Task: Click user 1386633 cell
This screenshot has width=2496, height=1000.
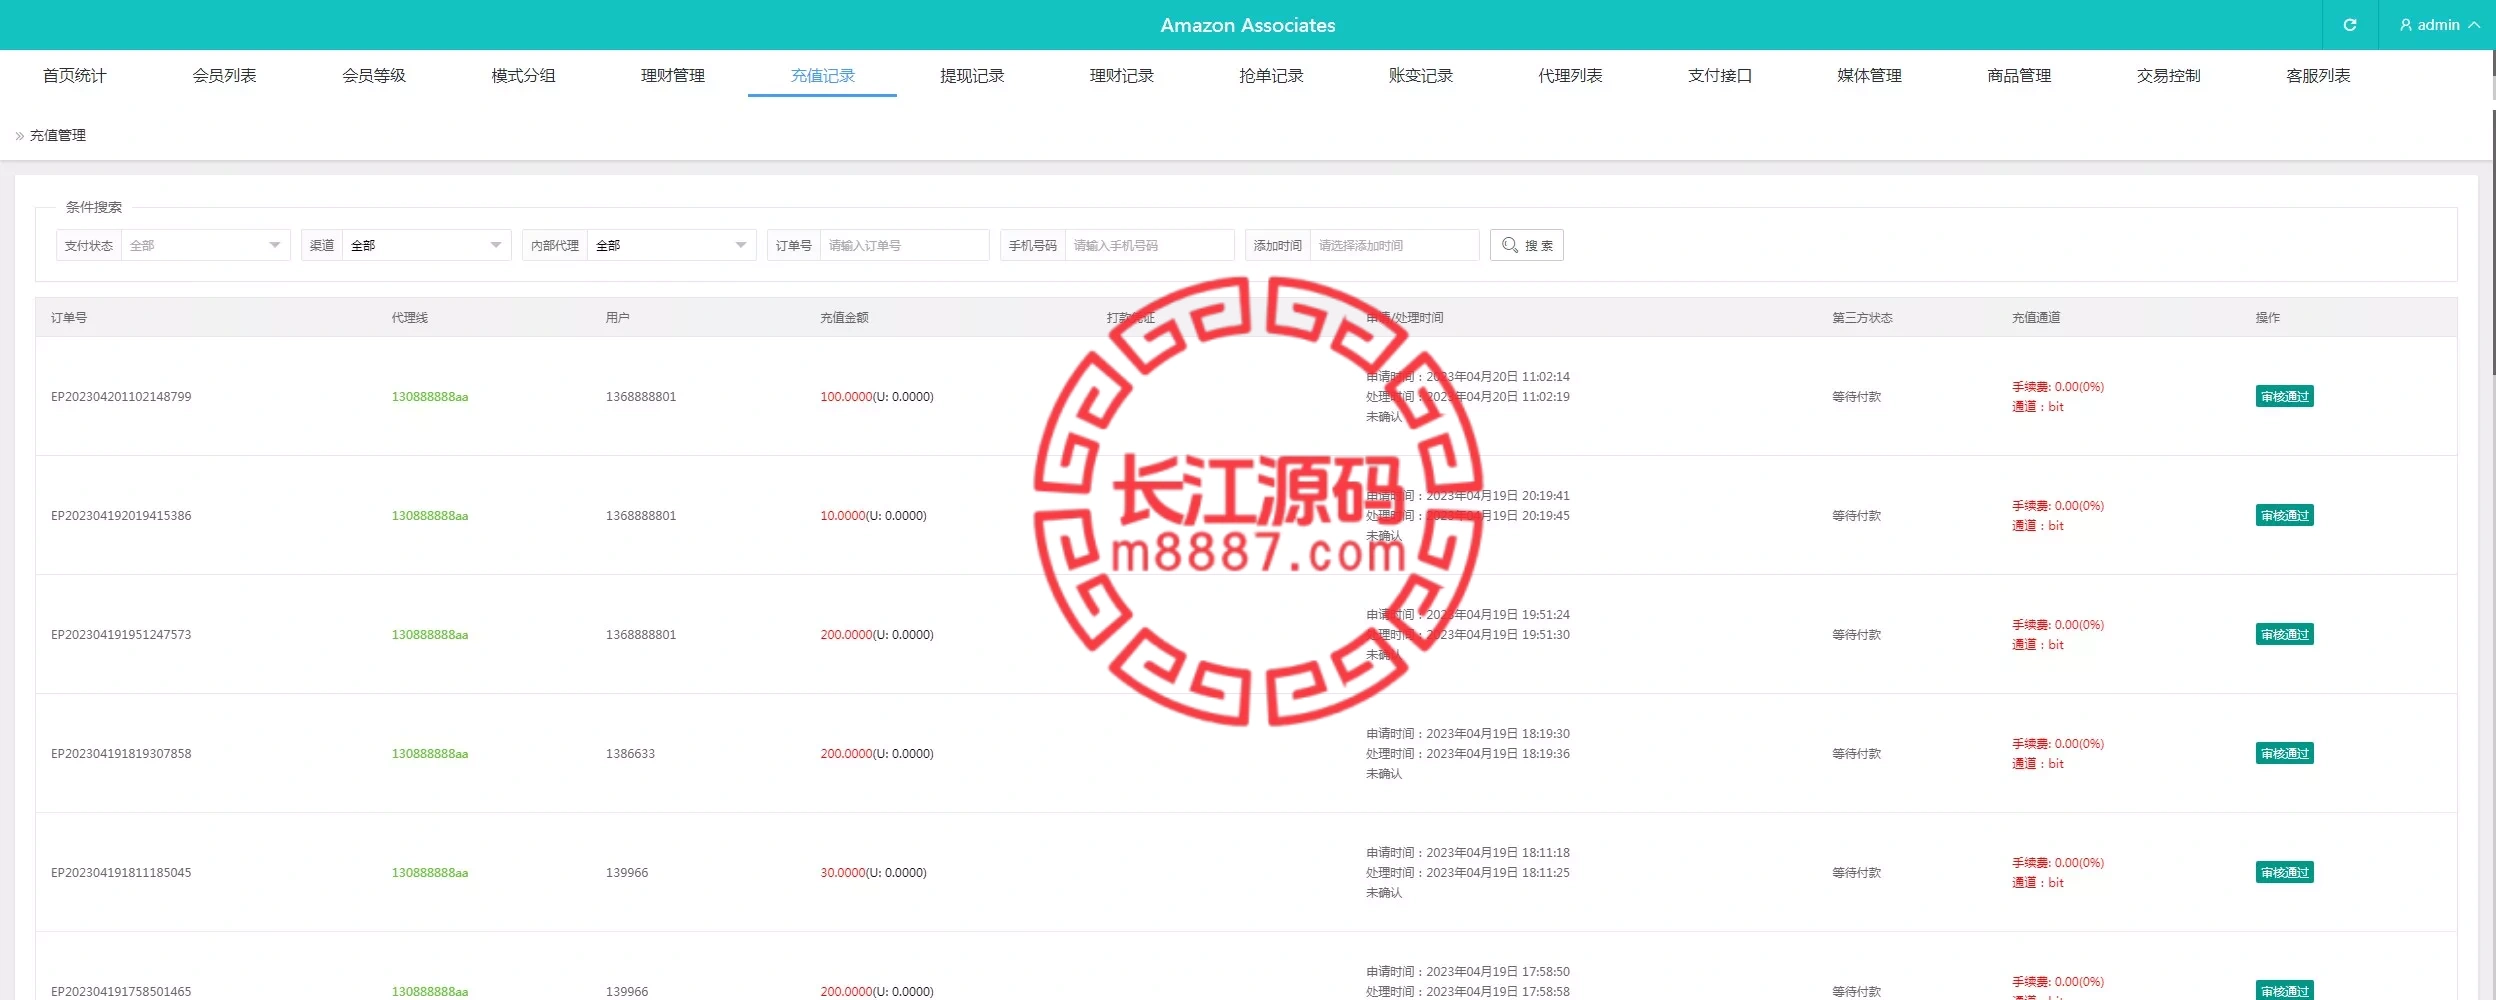Action: (630, 754)
